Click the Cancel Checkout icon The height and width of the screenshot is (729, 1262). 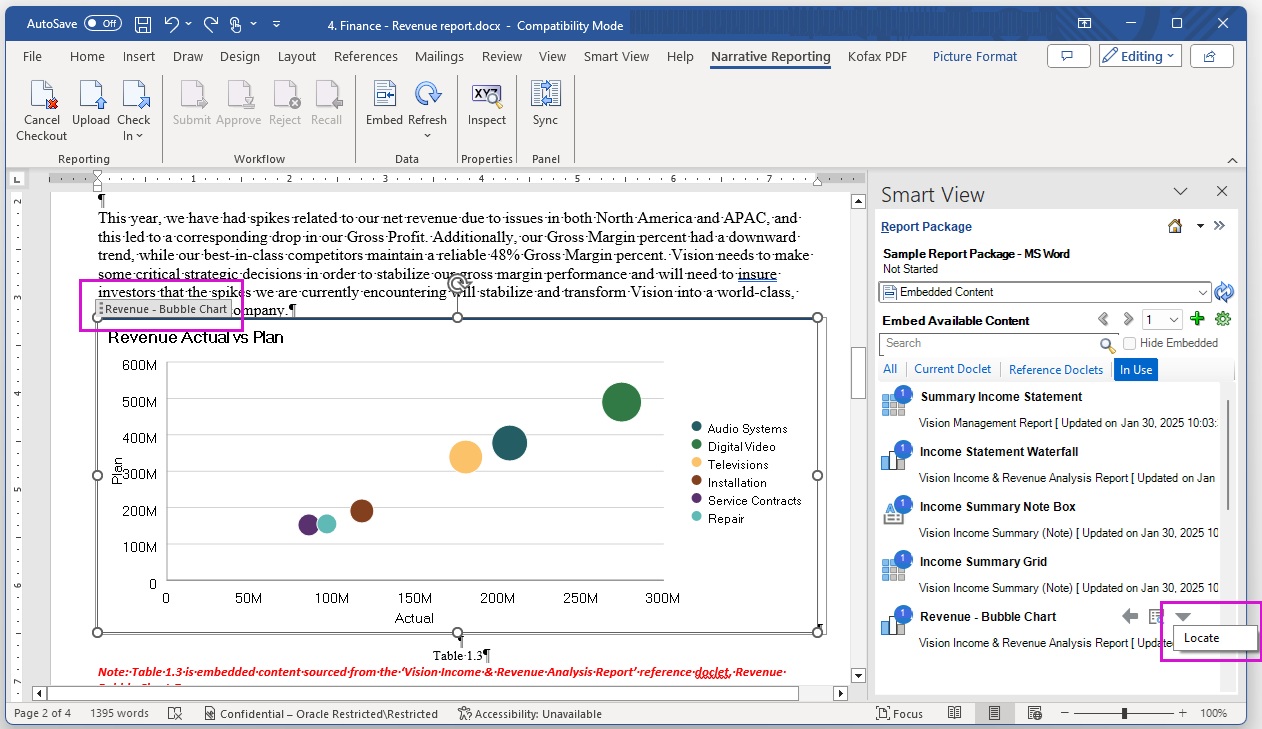[x=42, y=95]
